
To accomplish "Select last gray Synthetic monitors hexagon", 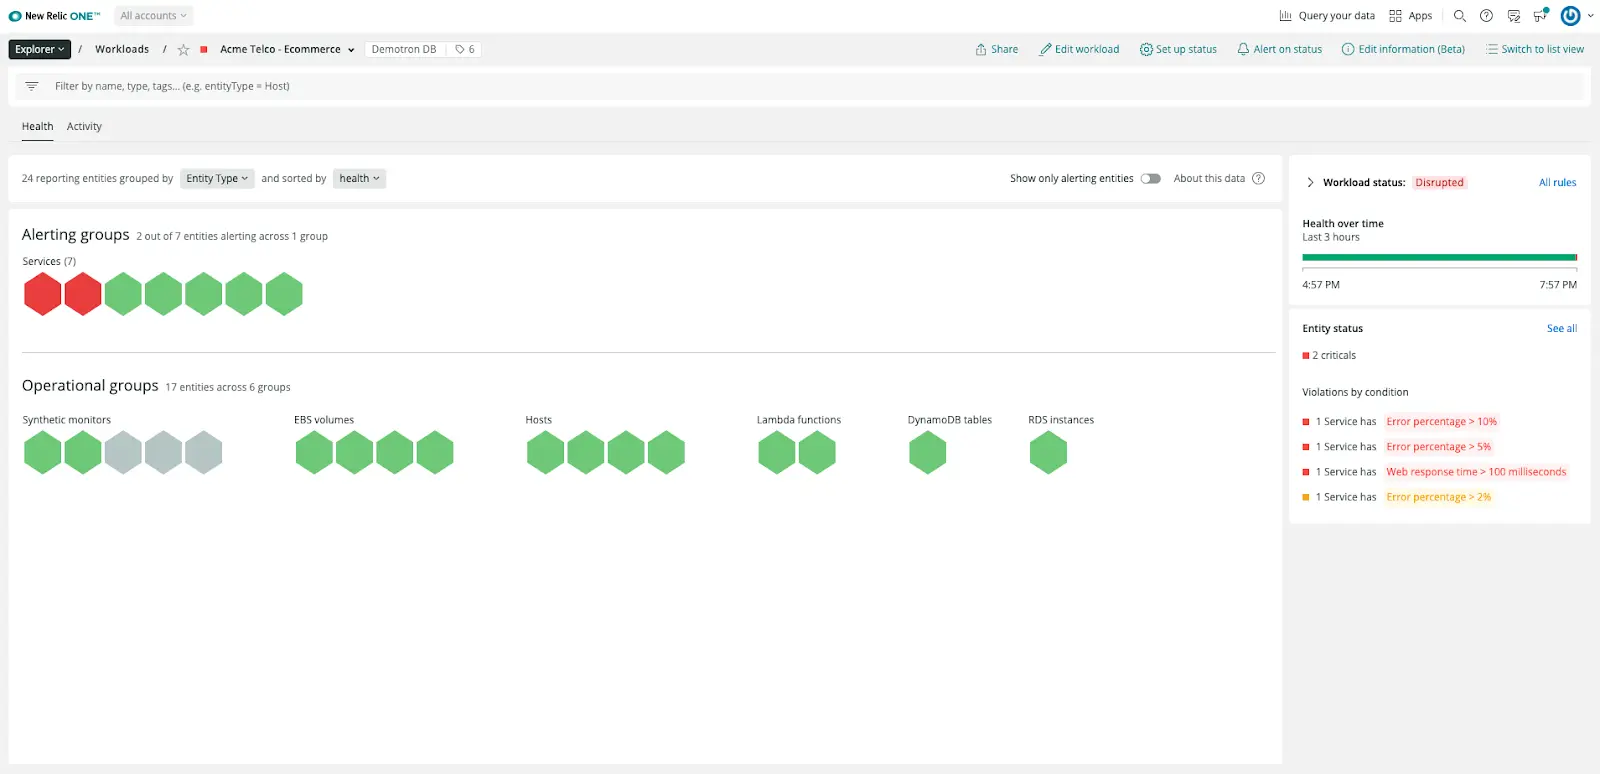I will (x=204, y=452).
